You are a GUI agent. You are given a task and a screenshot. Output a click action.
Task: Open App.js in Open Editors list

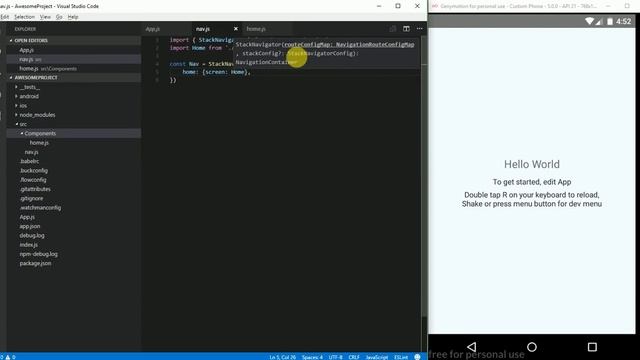click(27, 50)
